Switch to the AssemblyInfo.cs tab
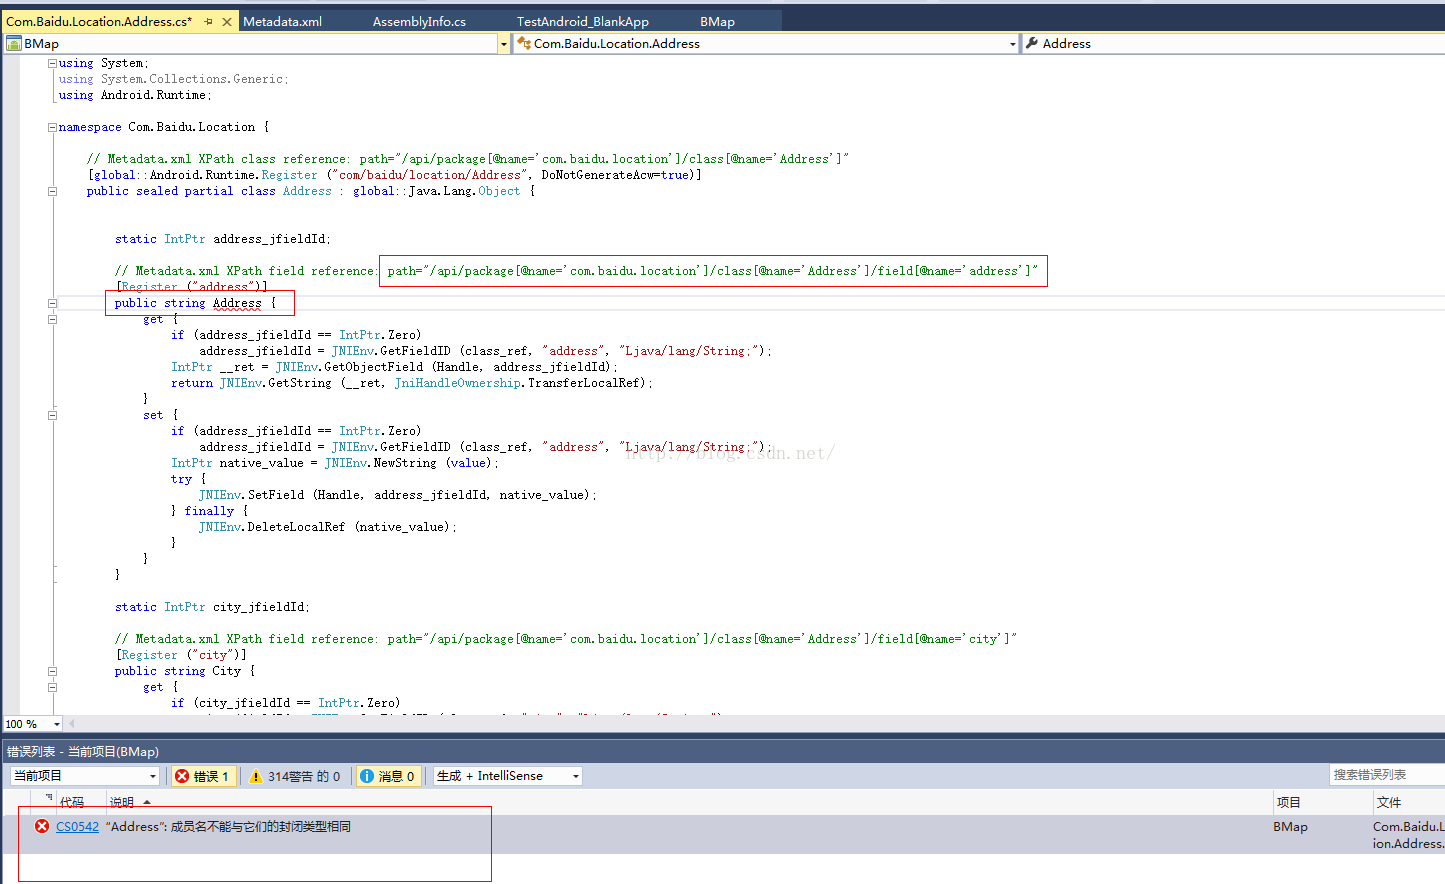The width and height of the screenshot is (1445, 884). 419,21
